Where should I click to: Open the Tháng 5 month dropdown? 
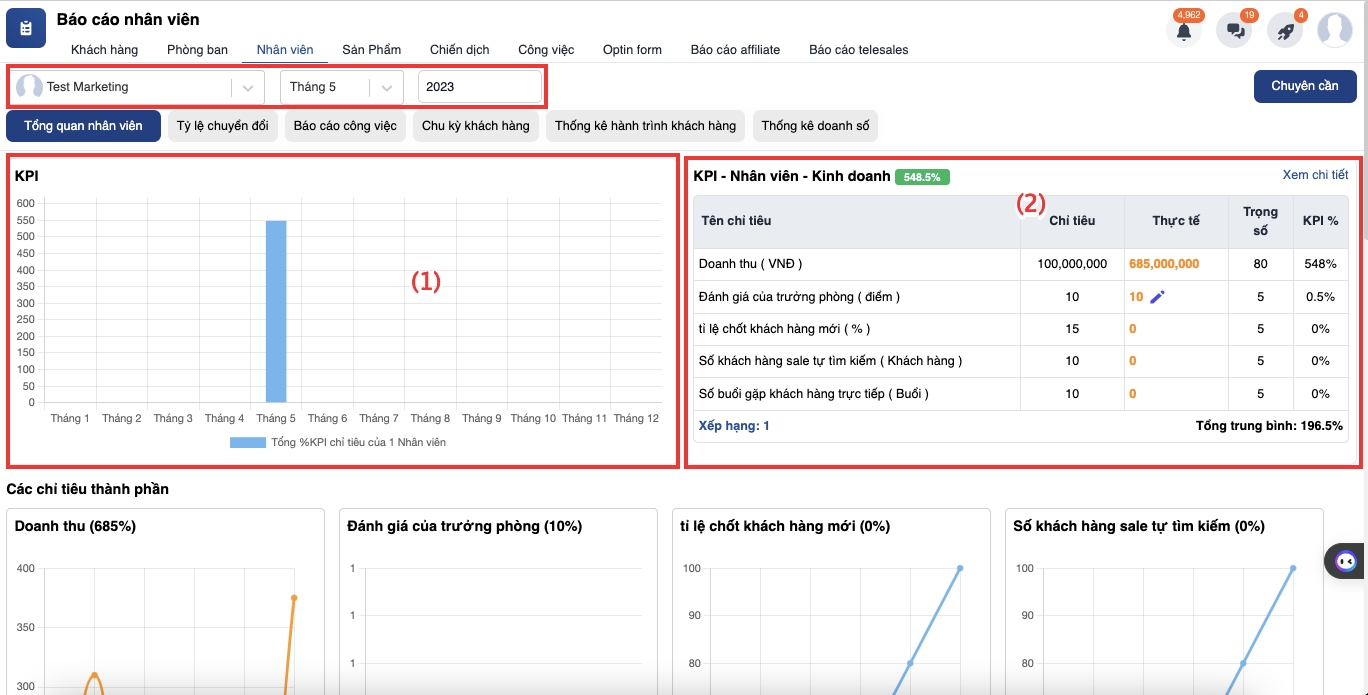pos(386,87)
